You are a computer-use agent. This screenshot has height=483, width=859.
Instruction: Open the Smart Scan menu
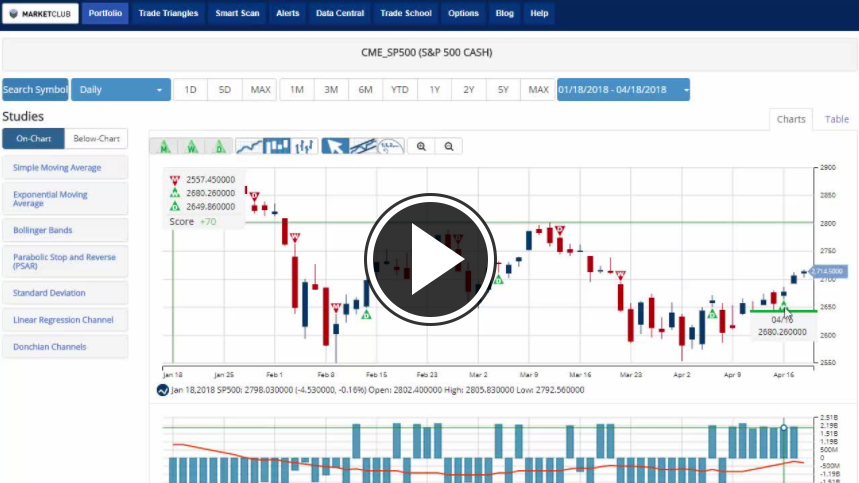pos(237,13)
